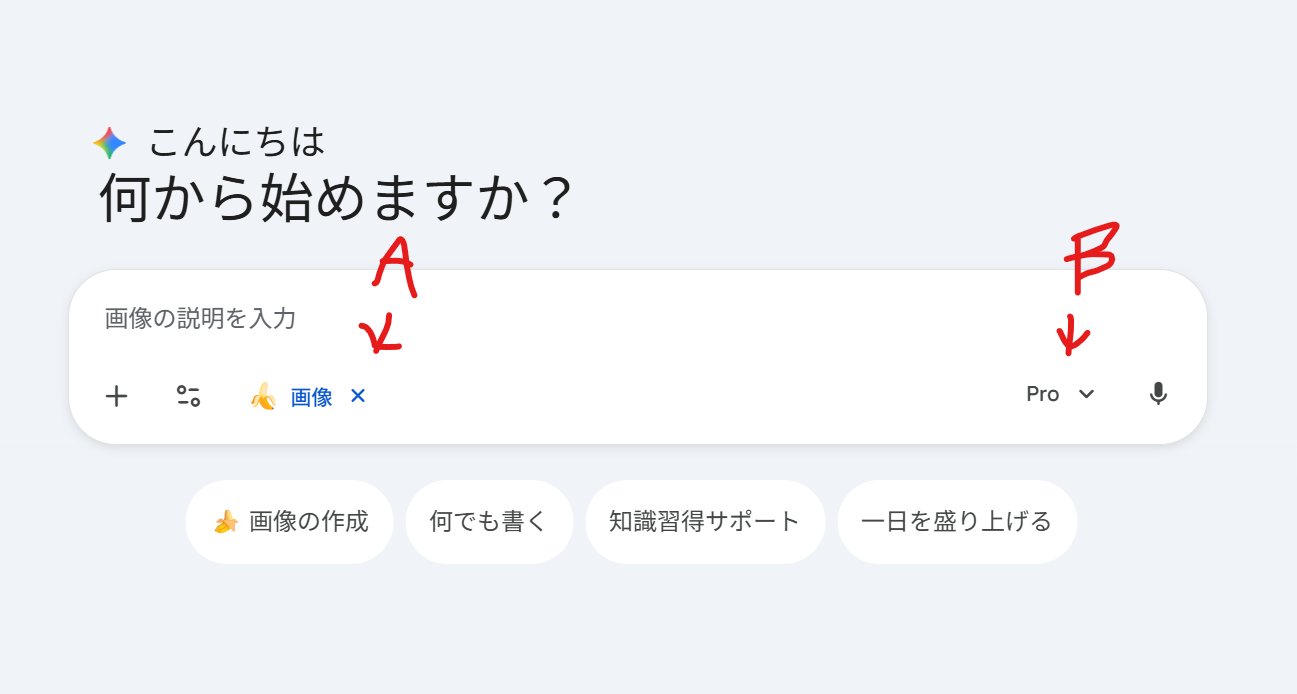
Task: Click the banana icon in 画像の作成 chip
Action: pos(226,522)
